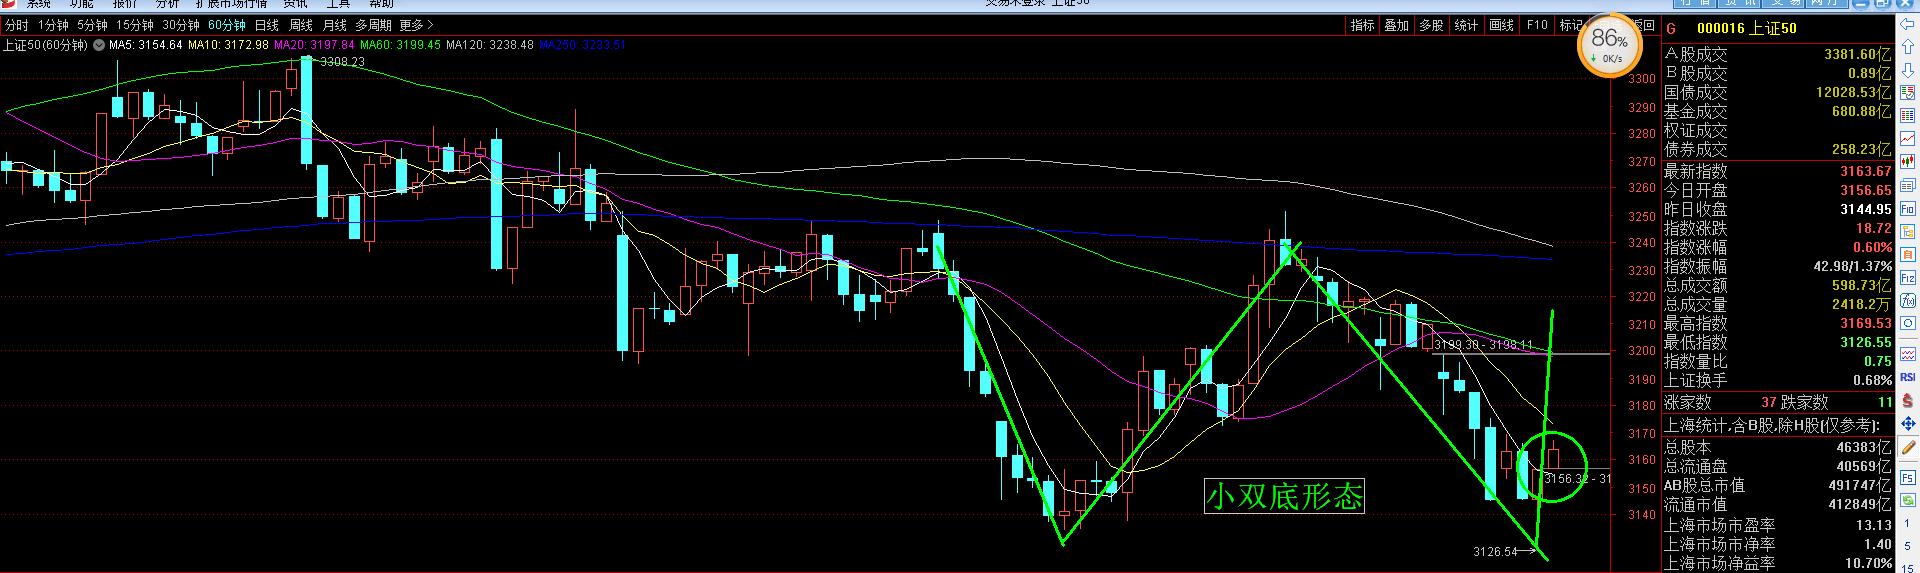Viewport: 1920px width, 573px height.
Task: Click the 涨家数 37 figure
Action: (1769, 402)
